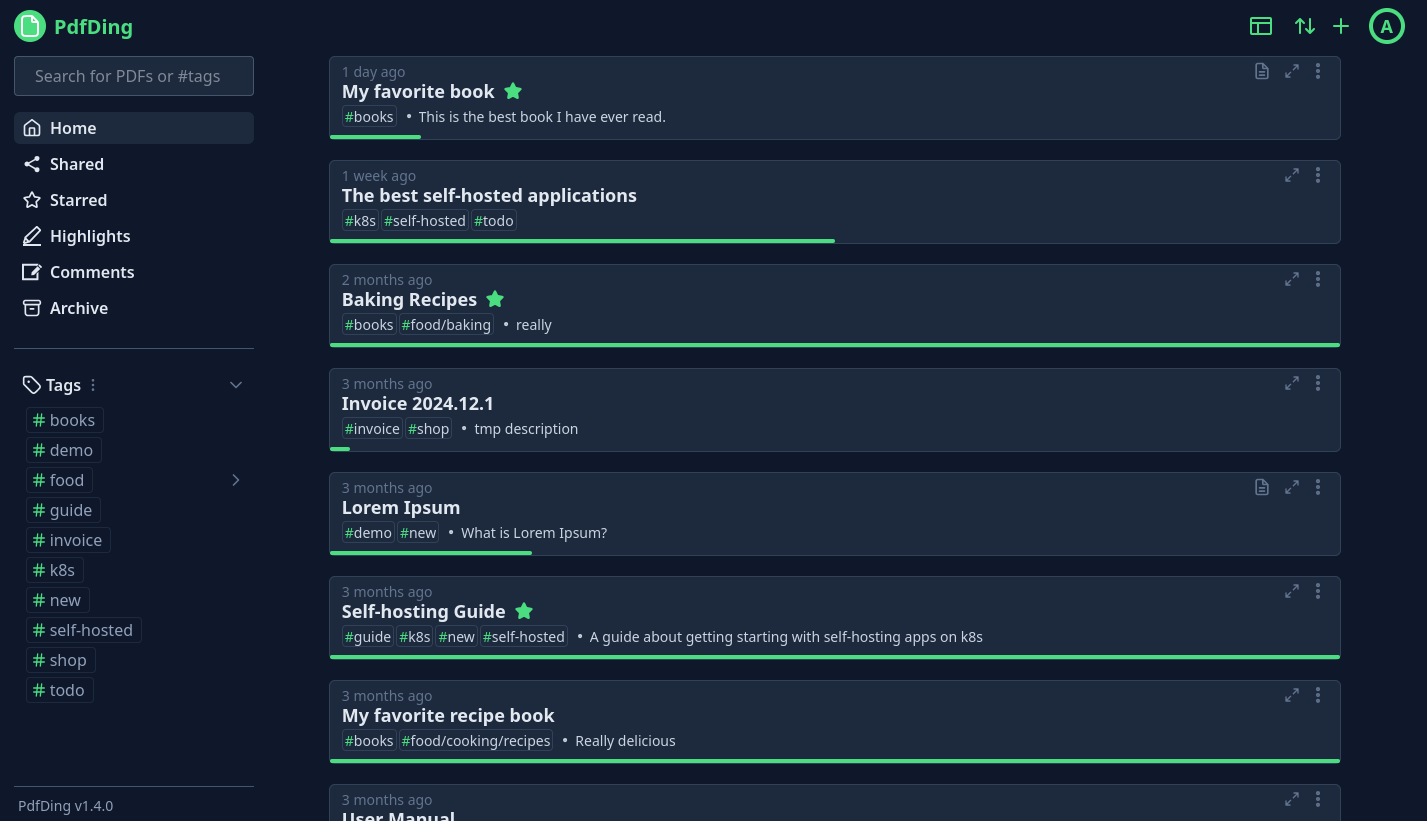
Task: Unstar the Baking Recipes PDF
Action: (x=495, y=299)
